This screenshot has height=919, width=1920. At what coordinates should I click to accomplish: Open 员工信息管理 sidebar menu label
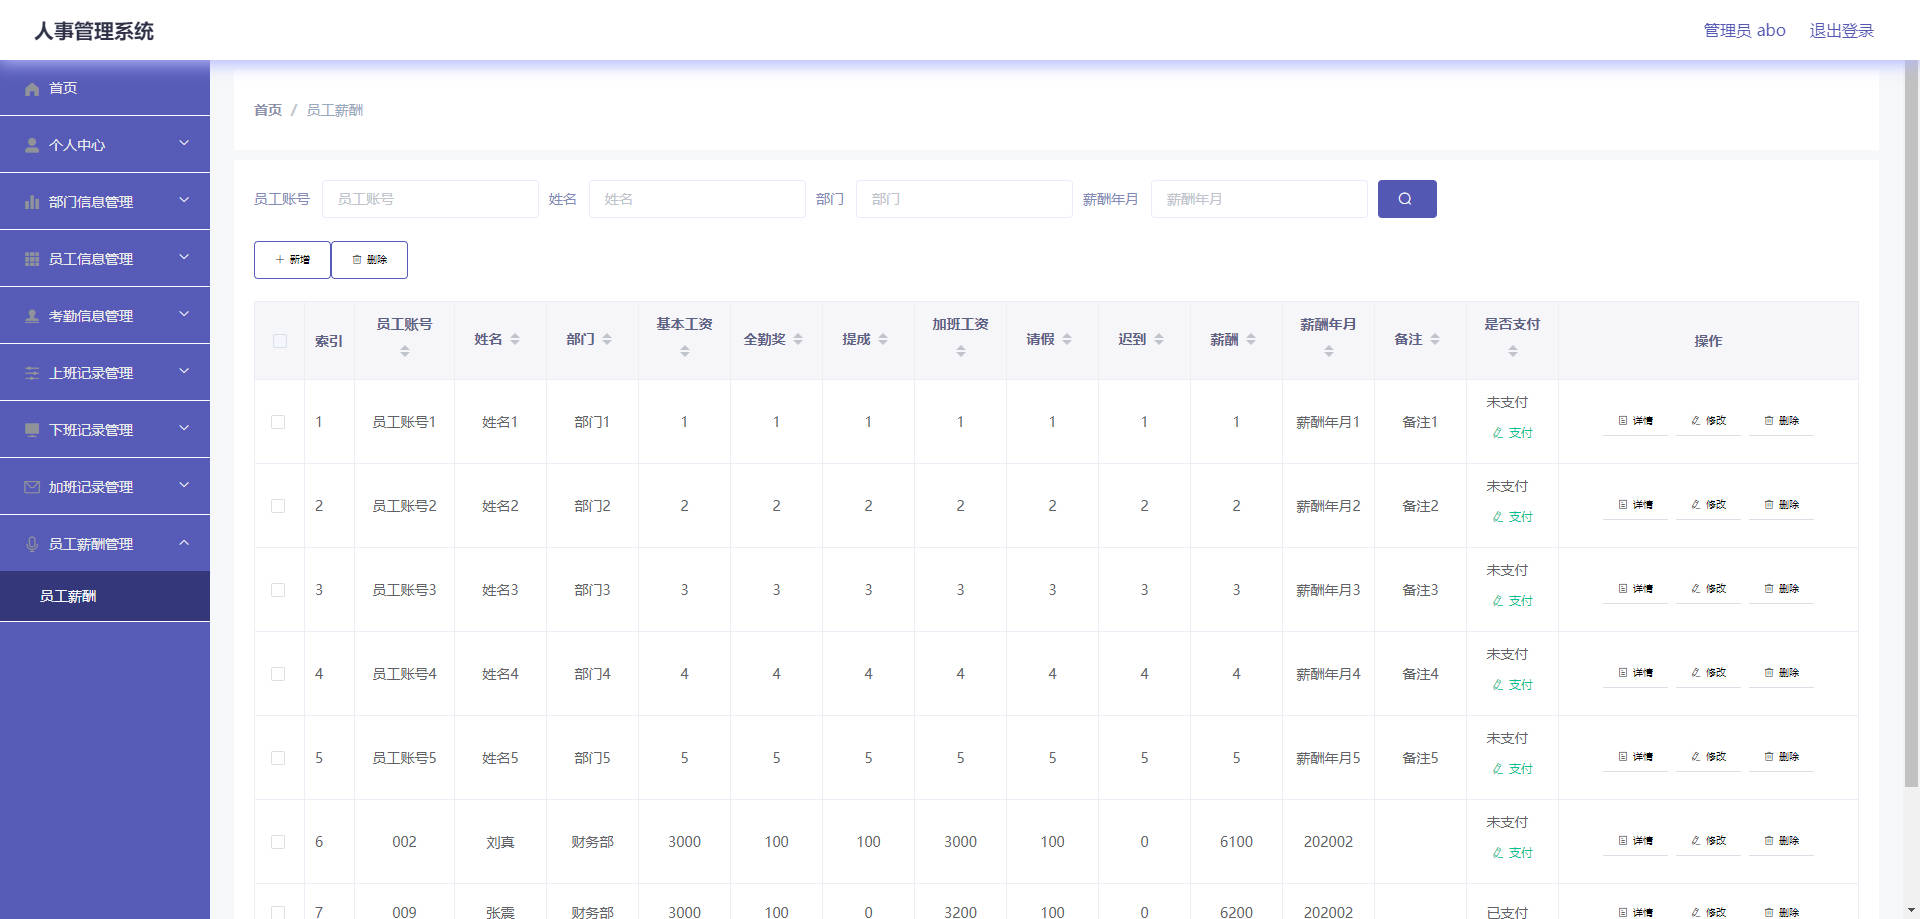coord(91,259)
